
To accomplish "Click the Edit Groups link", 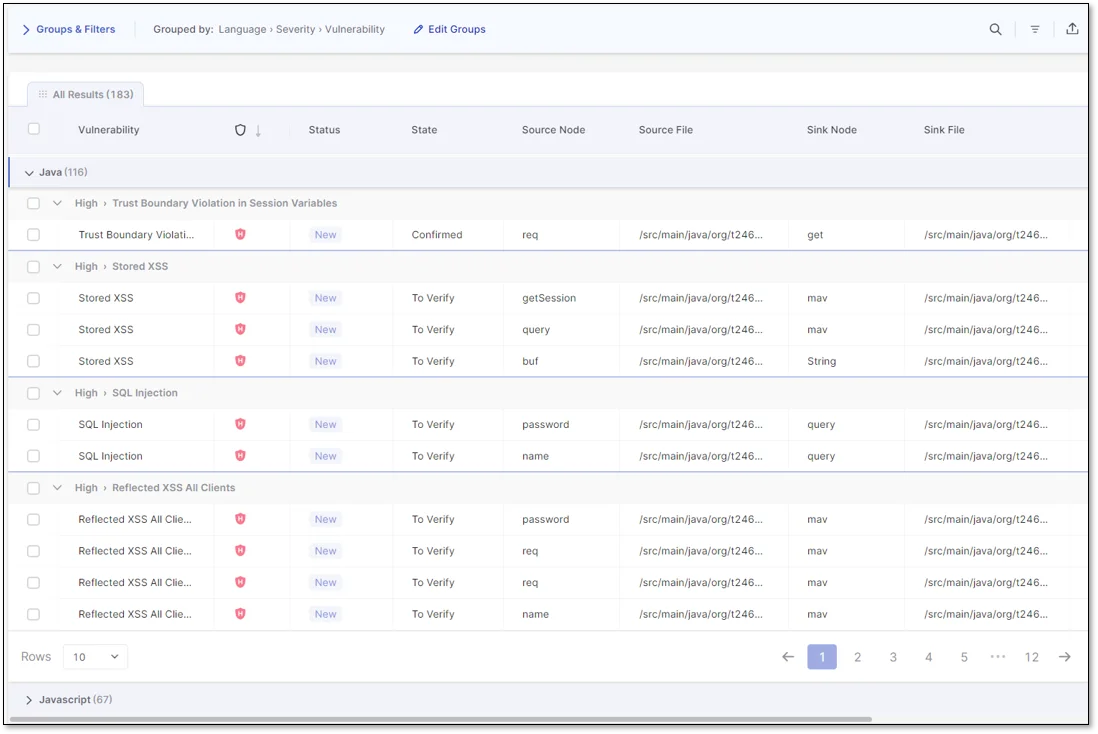I will click(x=456, y=29).
